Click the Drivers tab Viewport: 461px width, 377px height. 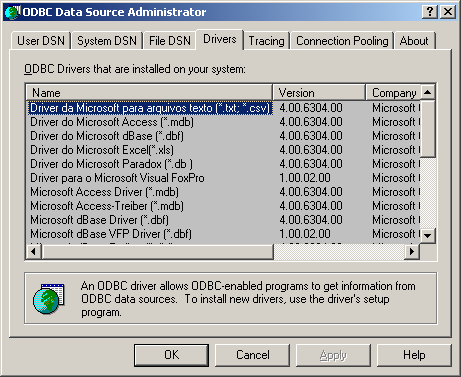(x=220, y=40)
